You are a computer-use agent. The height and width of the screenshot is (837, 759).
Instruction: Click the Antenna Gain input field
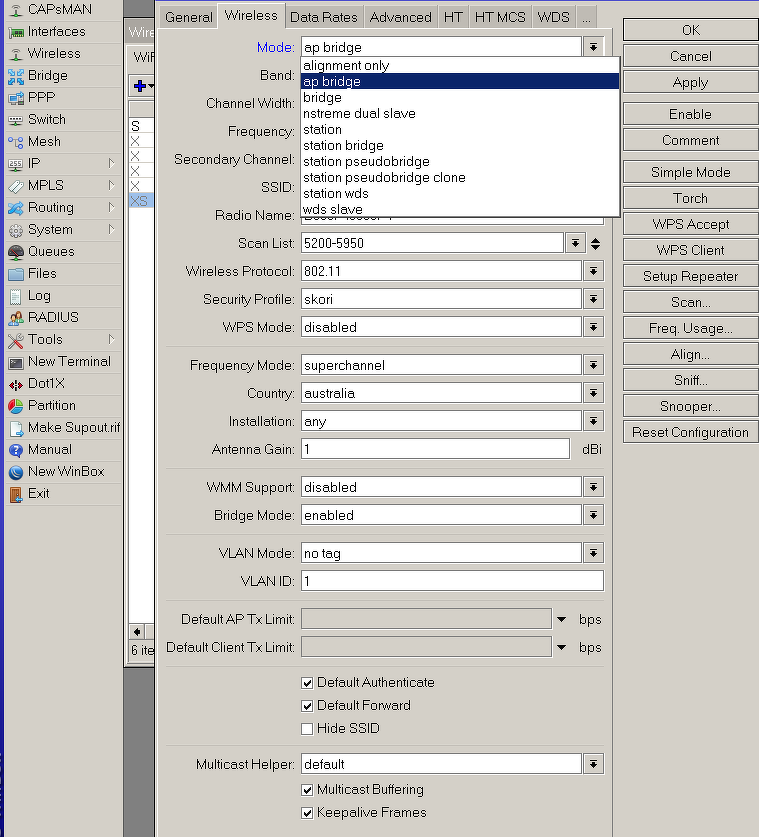point(436,449)
